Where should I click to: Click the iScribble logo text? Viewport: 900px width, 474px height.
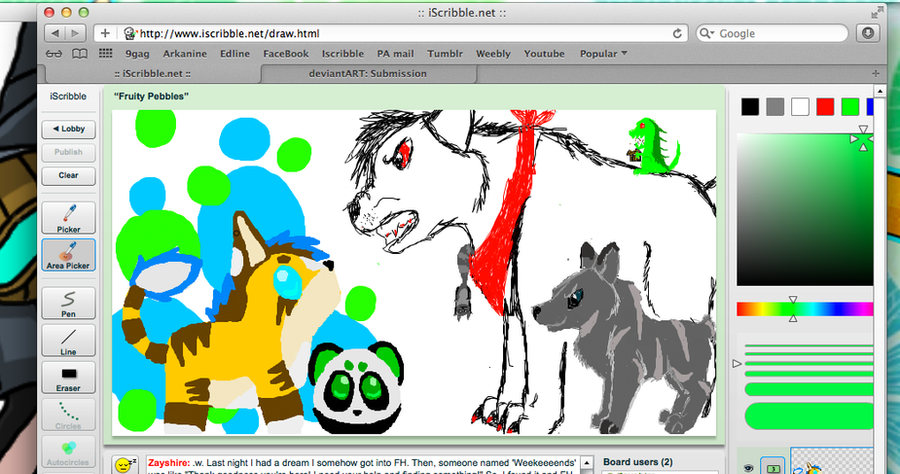68,96
